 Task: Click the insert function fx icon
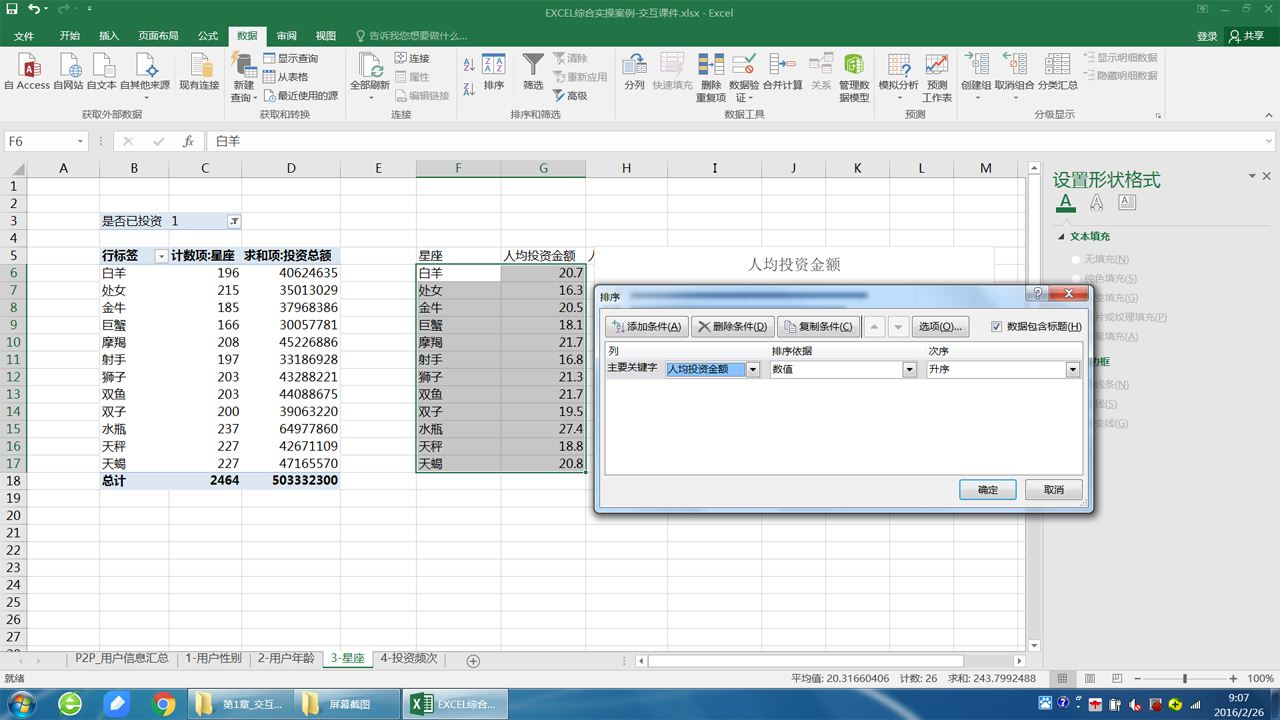pos(188,142)
